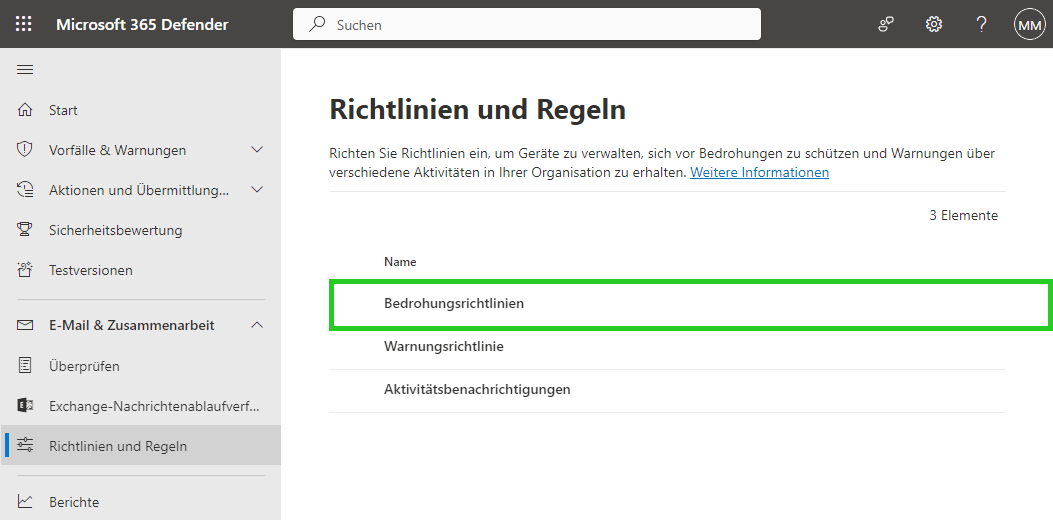Screen dimensions: 1053x520
Task: Open the community feedback icon in header
Action: [x=886, y=25]
